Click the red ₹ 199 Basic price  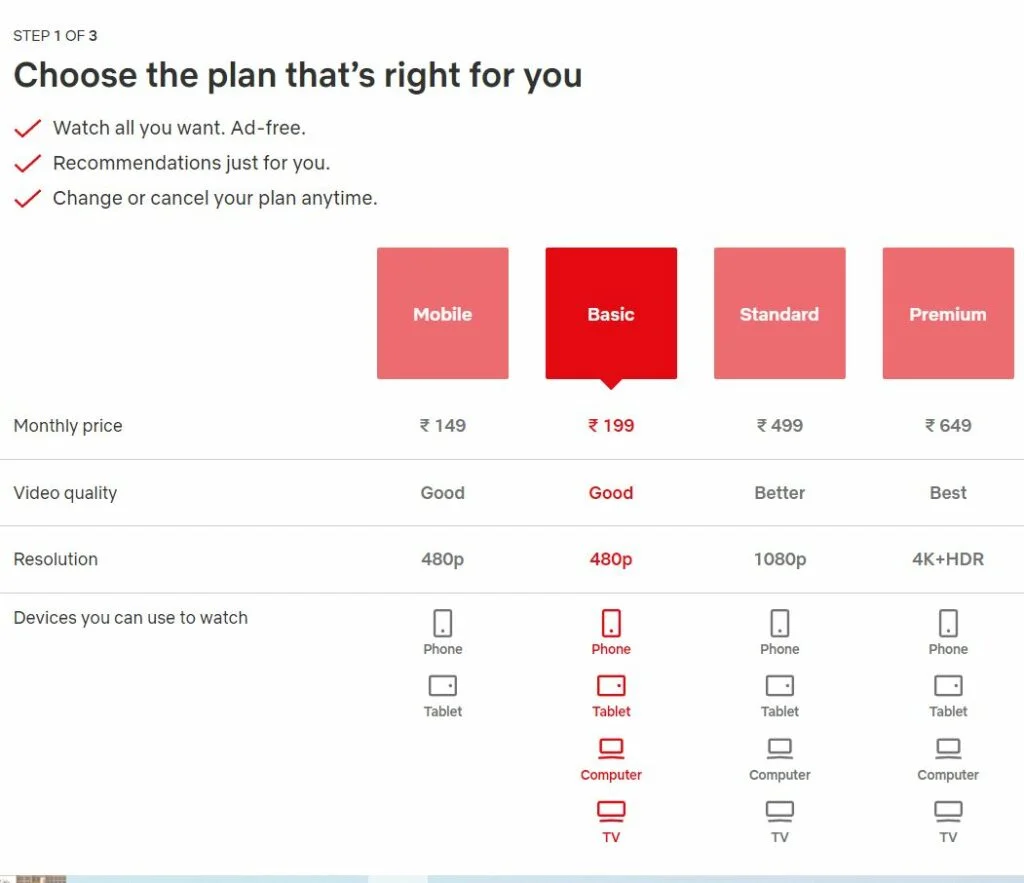pos(611,425)
